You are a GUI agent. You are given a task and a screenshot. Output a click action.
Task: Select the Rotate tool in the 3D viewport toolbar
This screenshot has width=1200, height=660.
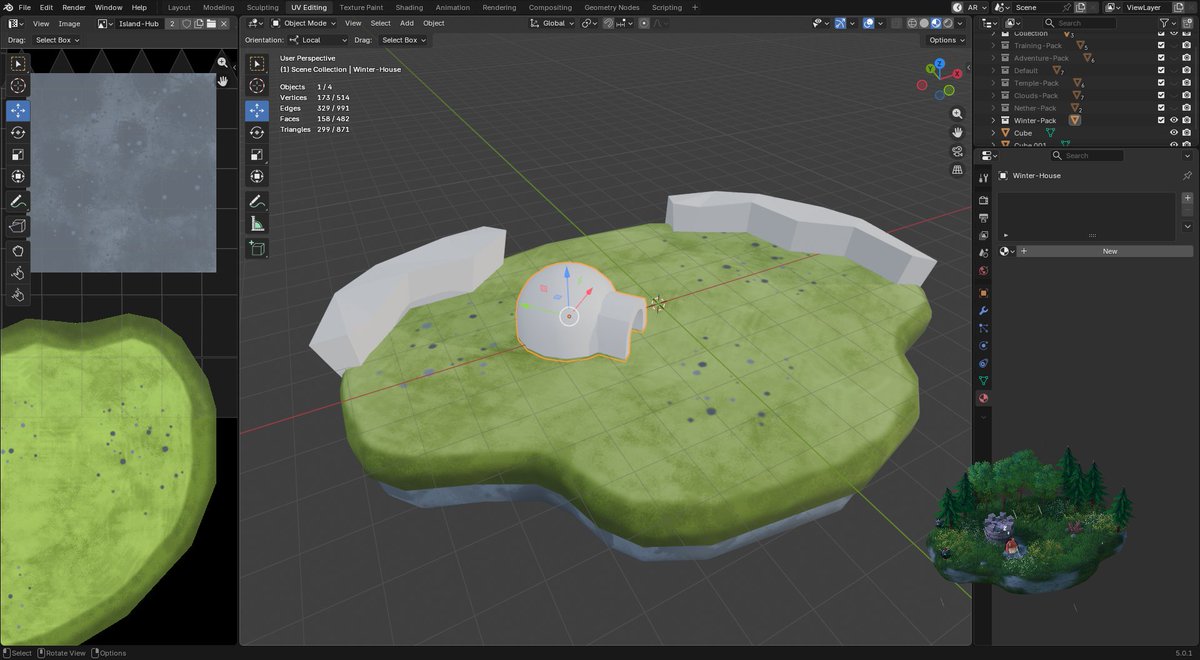[x=257, y=132]
